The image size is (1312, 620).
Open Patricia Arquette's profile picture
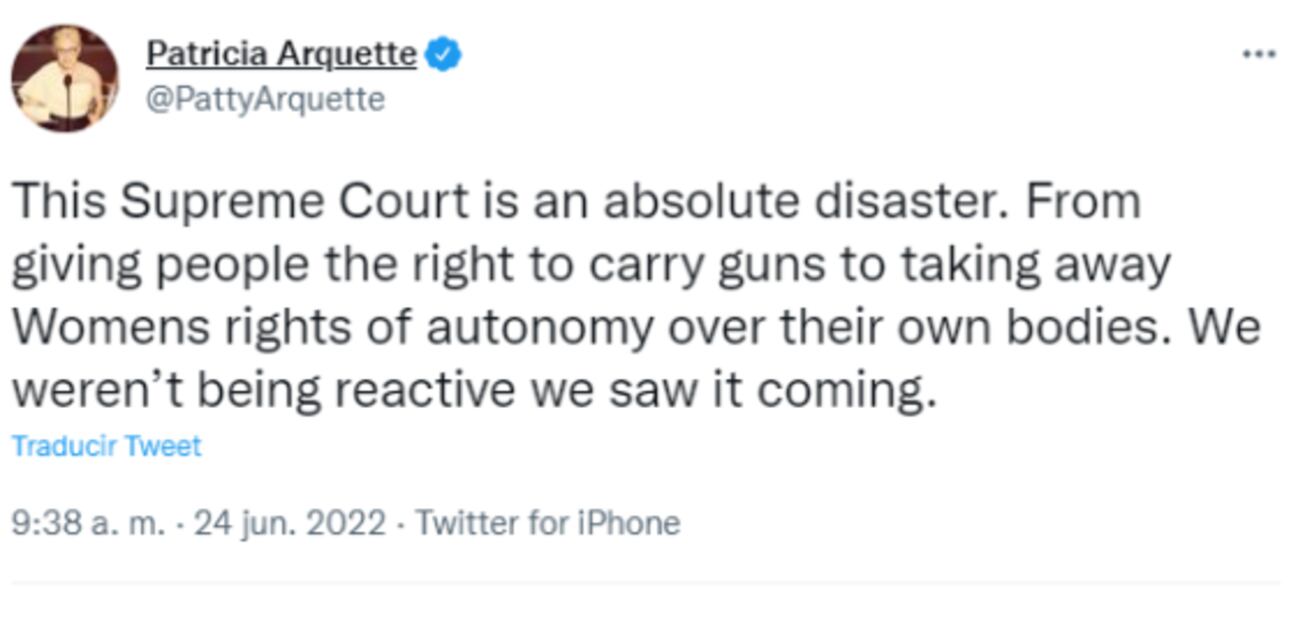click(64, 78)
